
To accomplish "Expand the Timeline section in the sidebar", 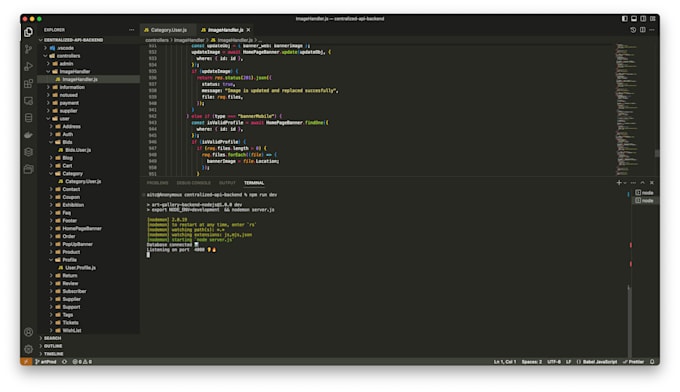I will 88,354.
